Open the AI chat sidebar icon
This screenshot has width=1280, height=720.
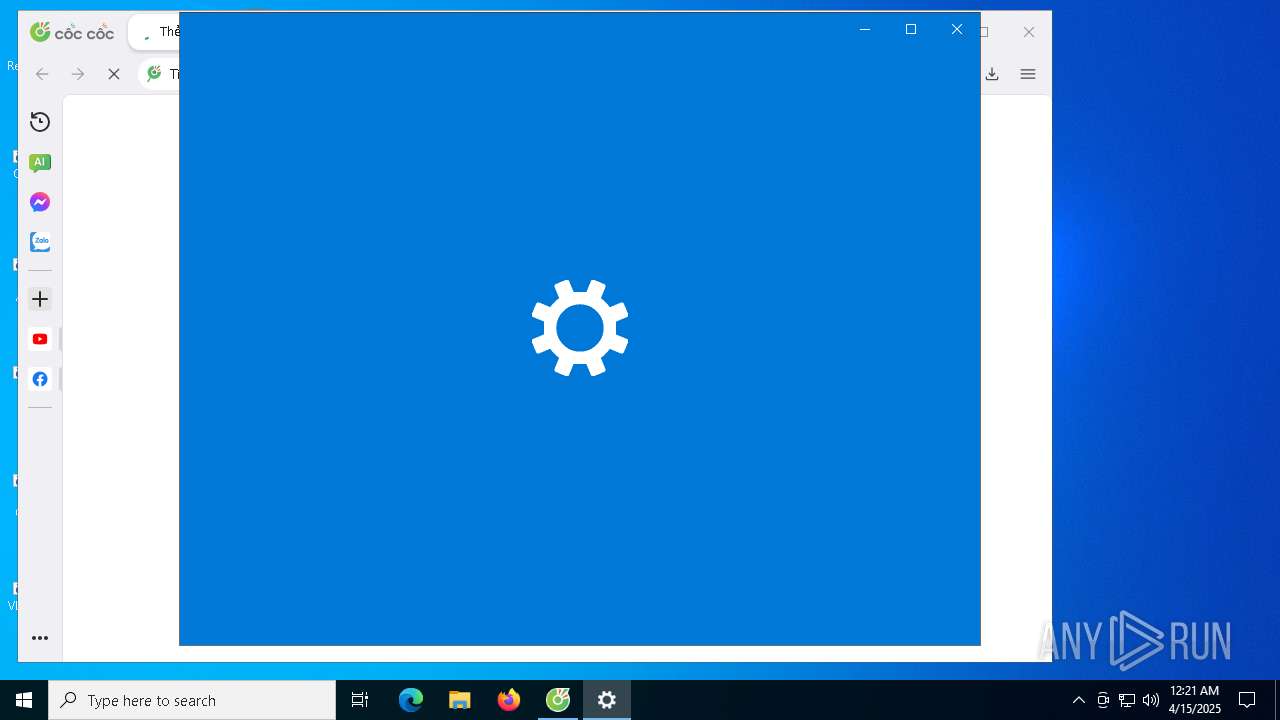click(x=40, y=162)
